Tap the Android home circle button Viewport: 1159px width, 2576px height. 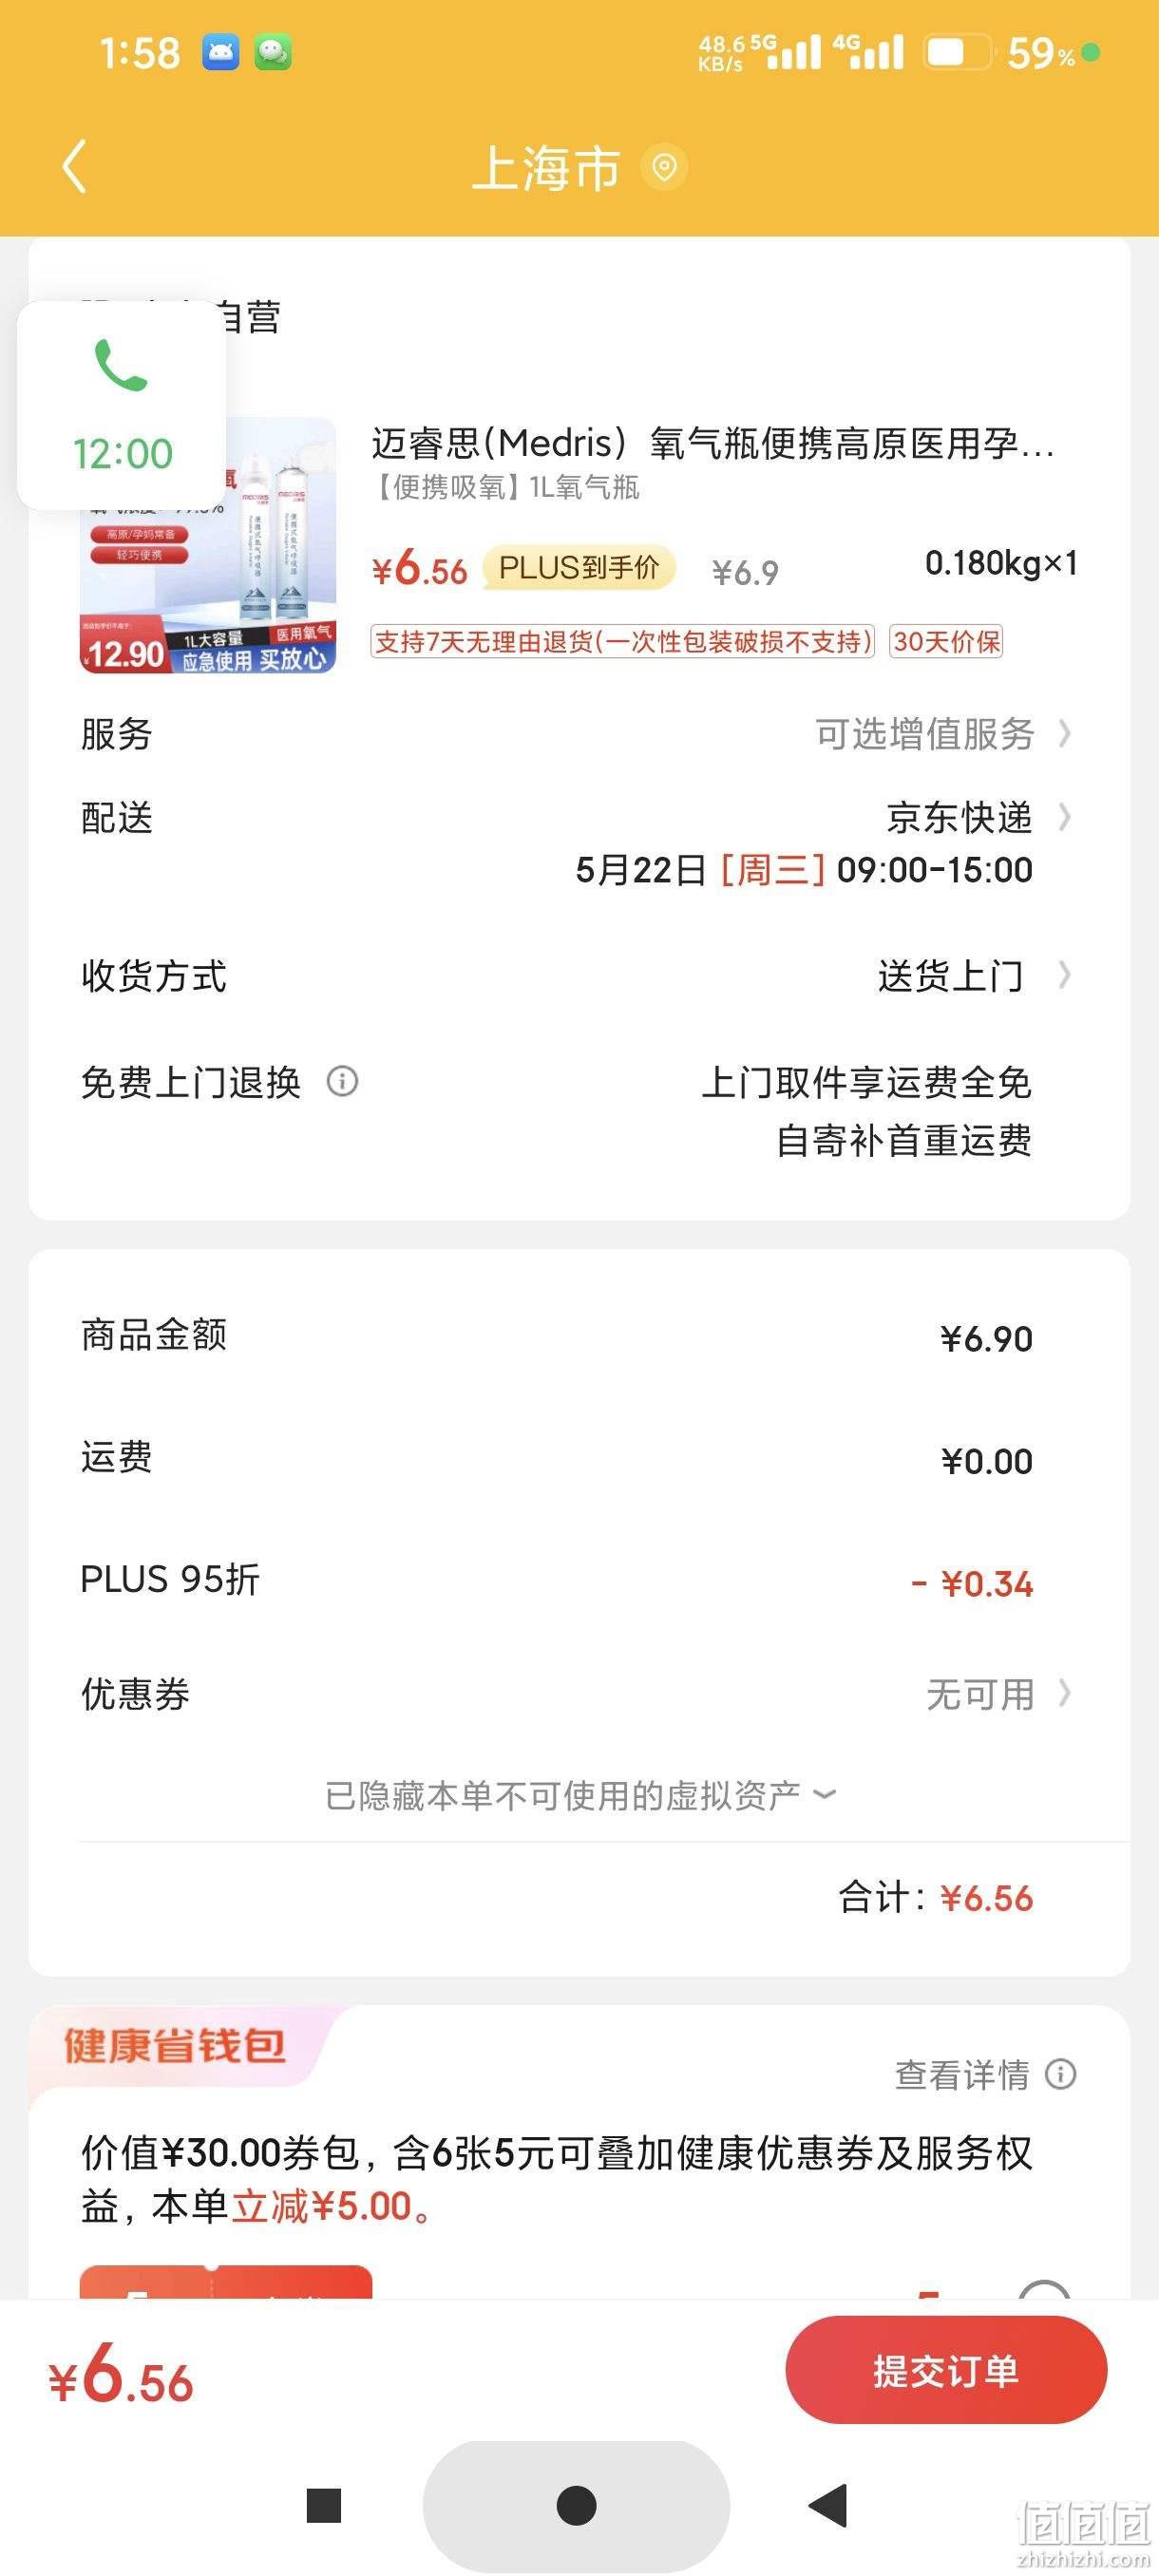point(576,2505)
